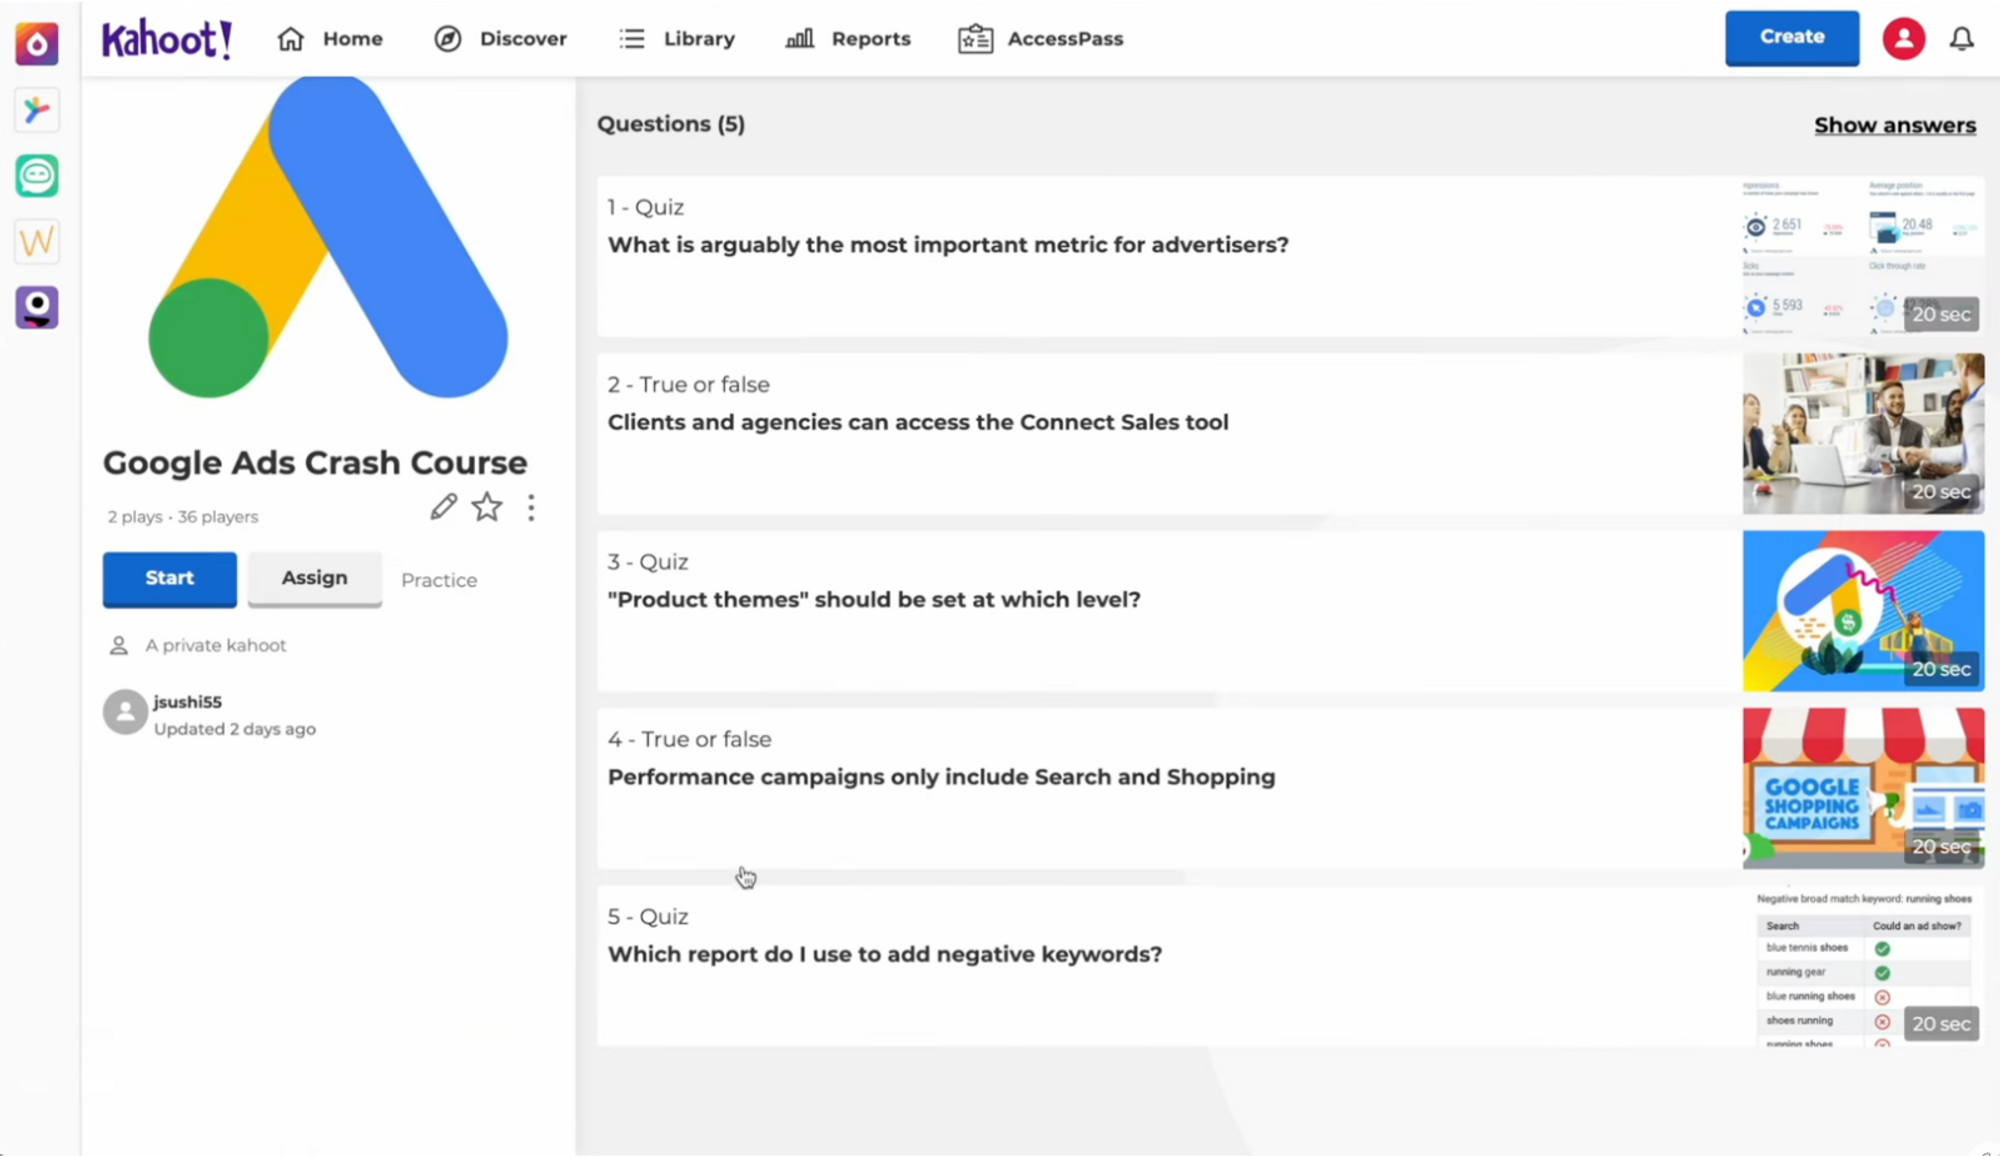Open the red swirl app in the sidebar
Screen dimensions: 2000x1156
click(37, 44)
